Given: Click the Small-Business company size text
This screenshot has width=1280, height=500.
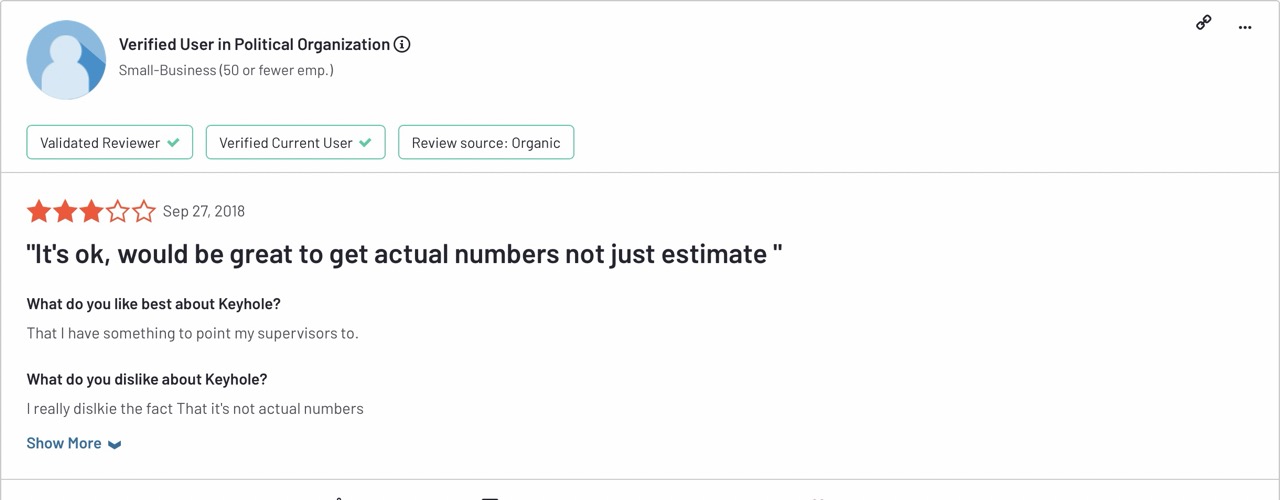Looking at the screenshot, I should pyautogui.click(x=226, y=70).
